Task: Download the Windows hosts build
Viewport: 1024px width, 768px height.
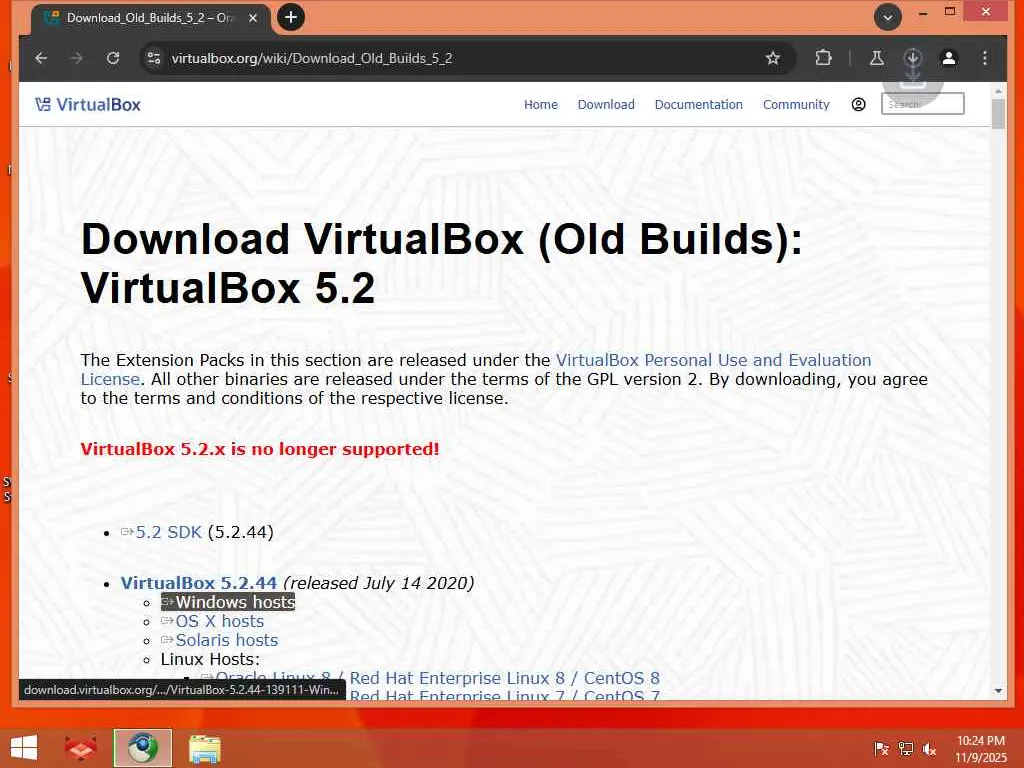Action: point(229,602)
